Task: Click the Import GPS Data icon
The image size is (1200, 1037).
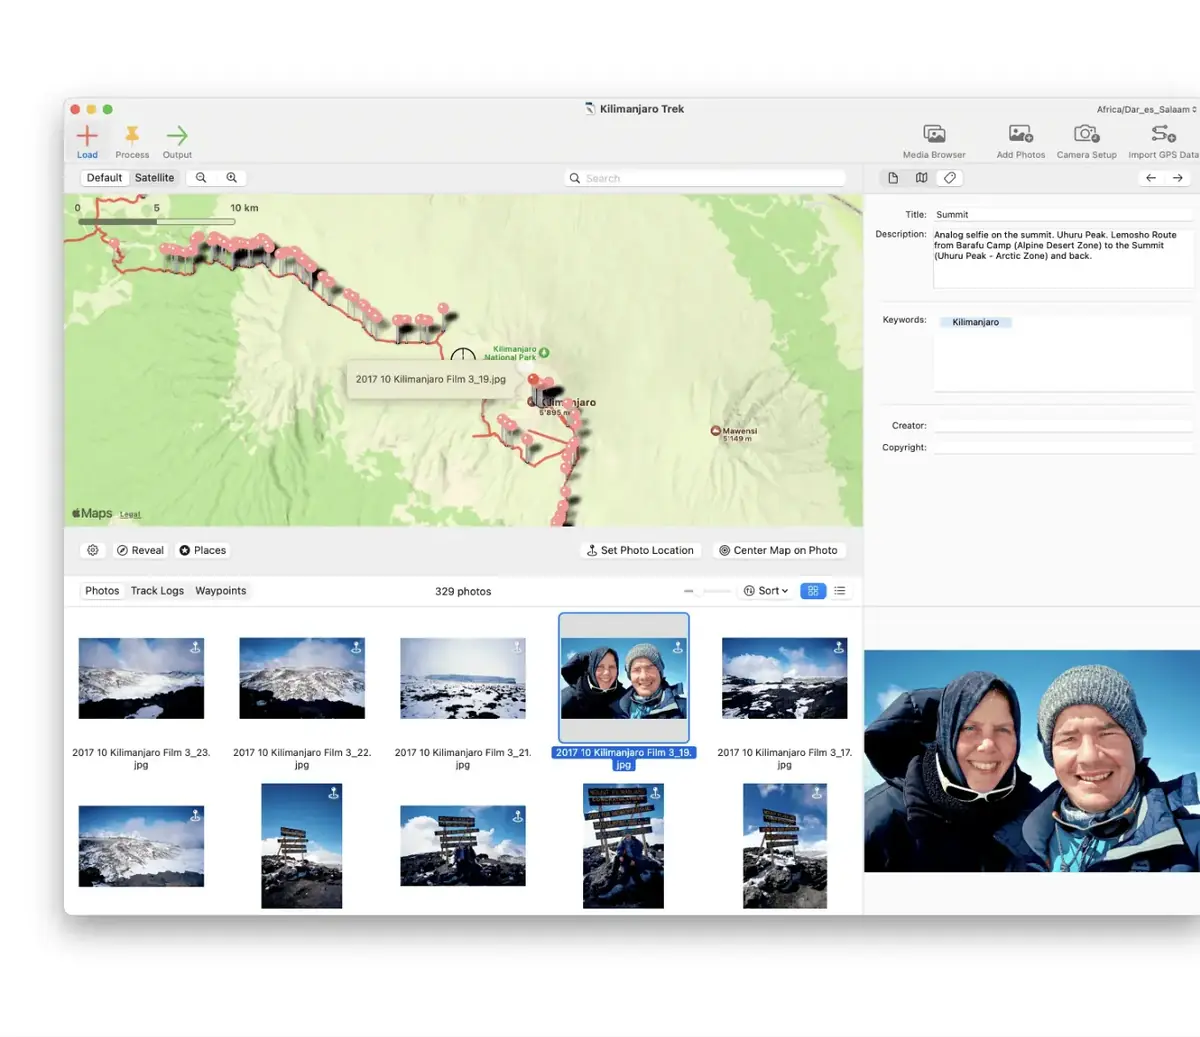Action: click(x=1163, y=138)
